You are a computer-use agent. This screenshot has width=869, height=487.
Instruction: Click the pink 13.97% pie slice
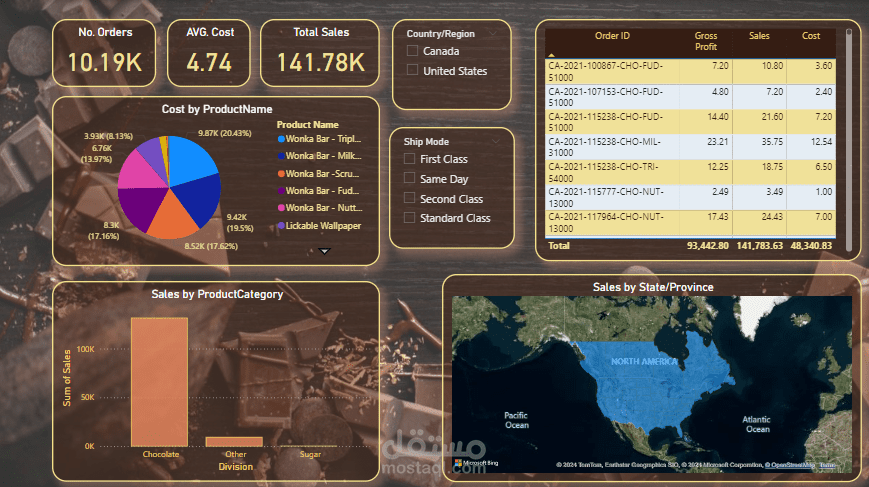139,172
